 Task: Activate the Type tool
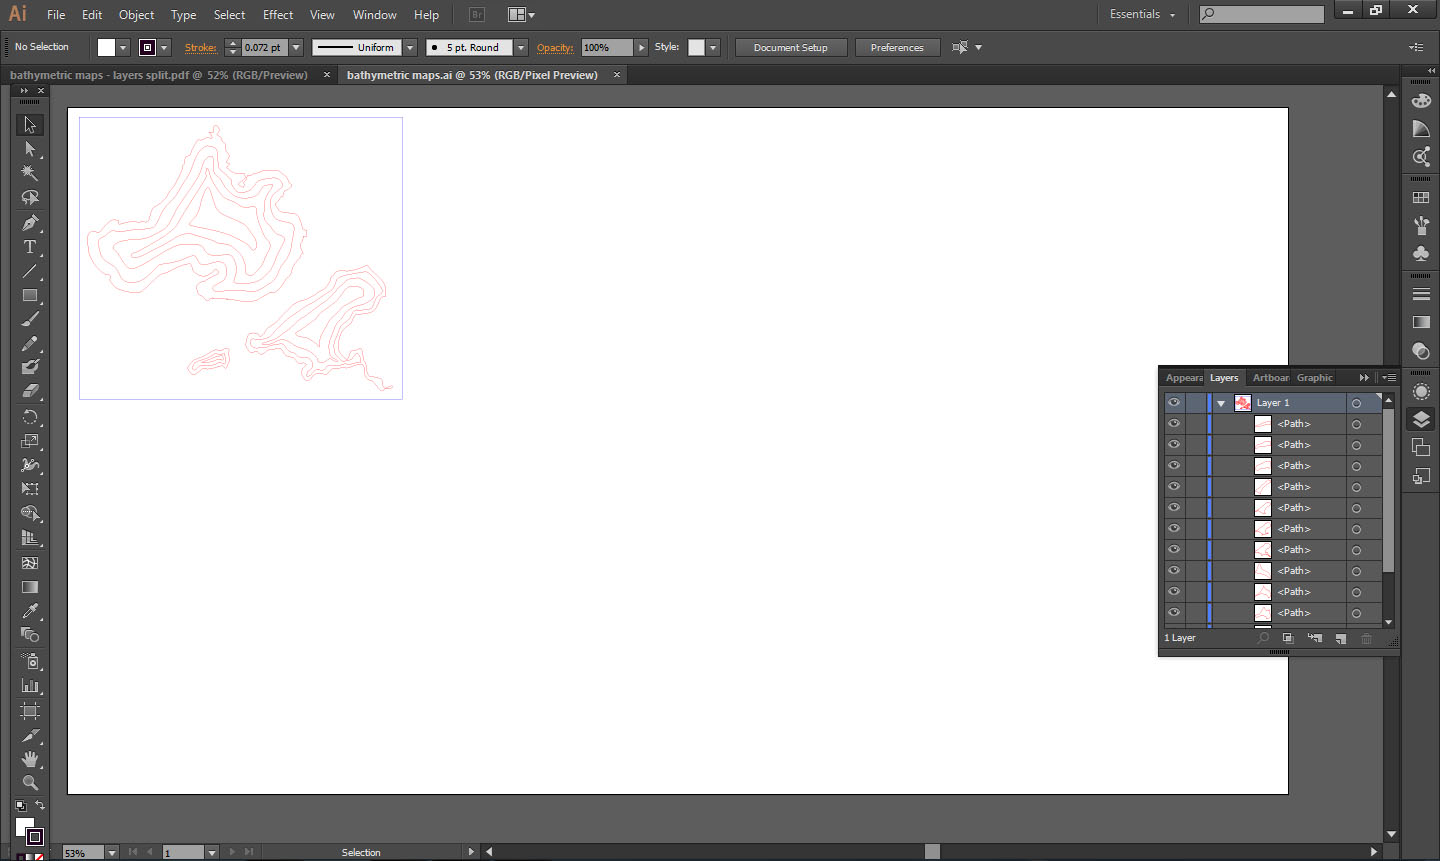(x=30, y=247)
